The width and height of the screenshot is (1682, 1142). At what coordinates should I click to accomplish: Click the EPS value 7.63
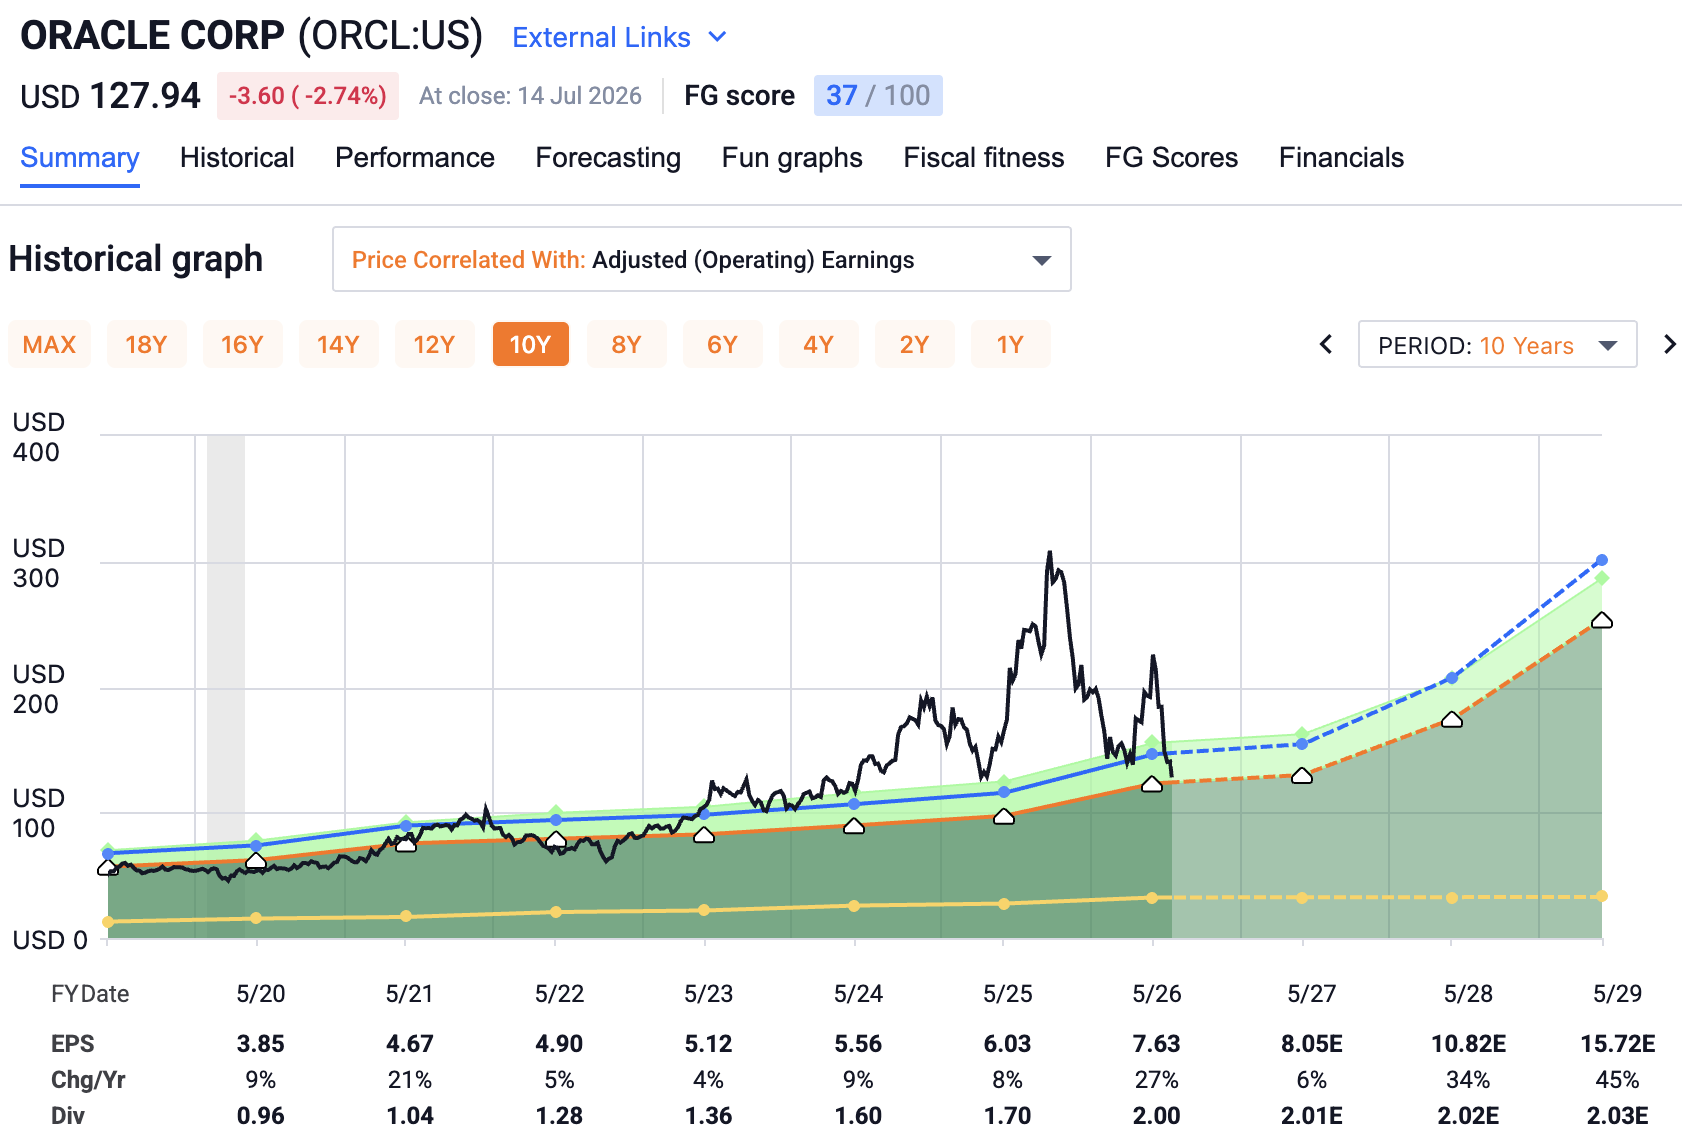pos(1157,1044)
